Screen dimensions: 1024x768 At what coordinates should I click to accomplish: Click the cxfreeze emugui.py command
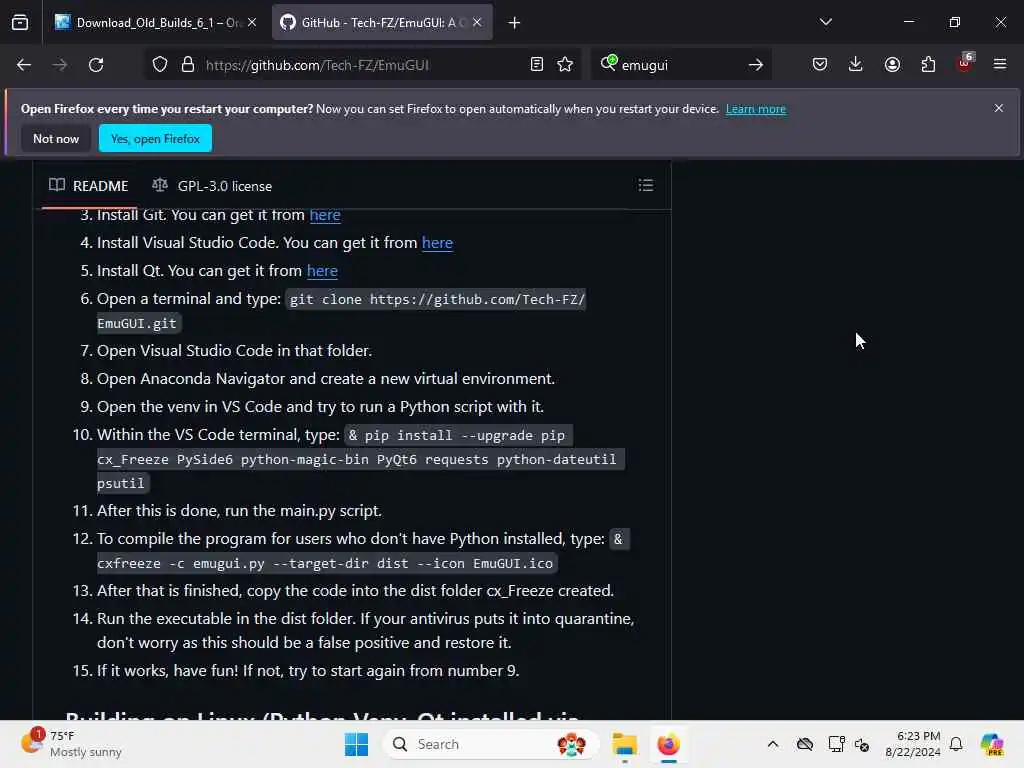click(327, 563)
